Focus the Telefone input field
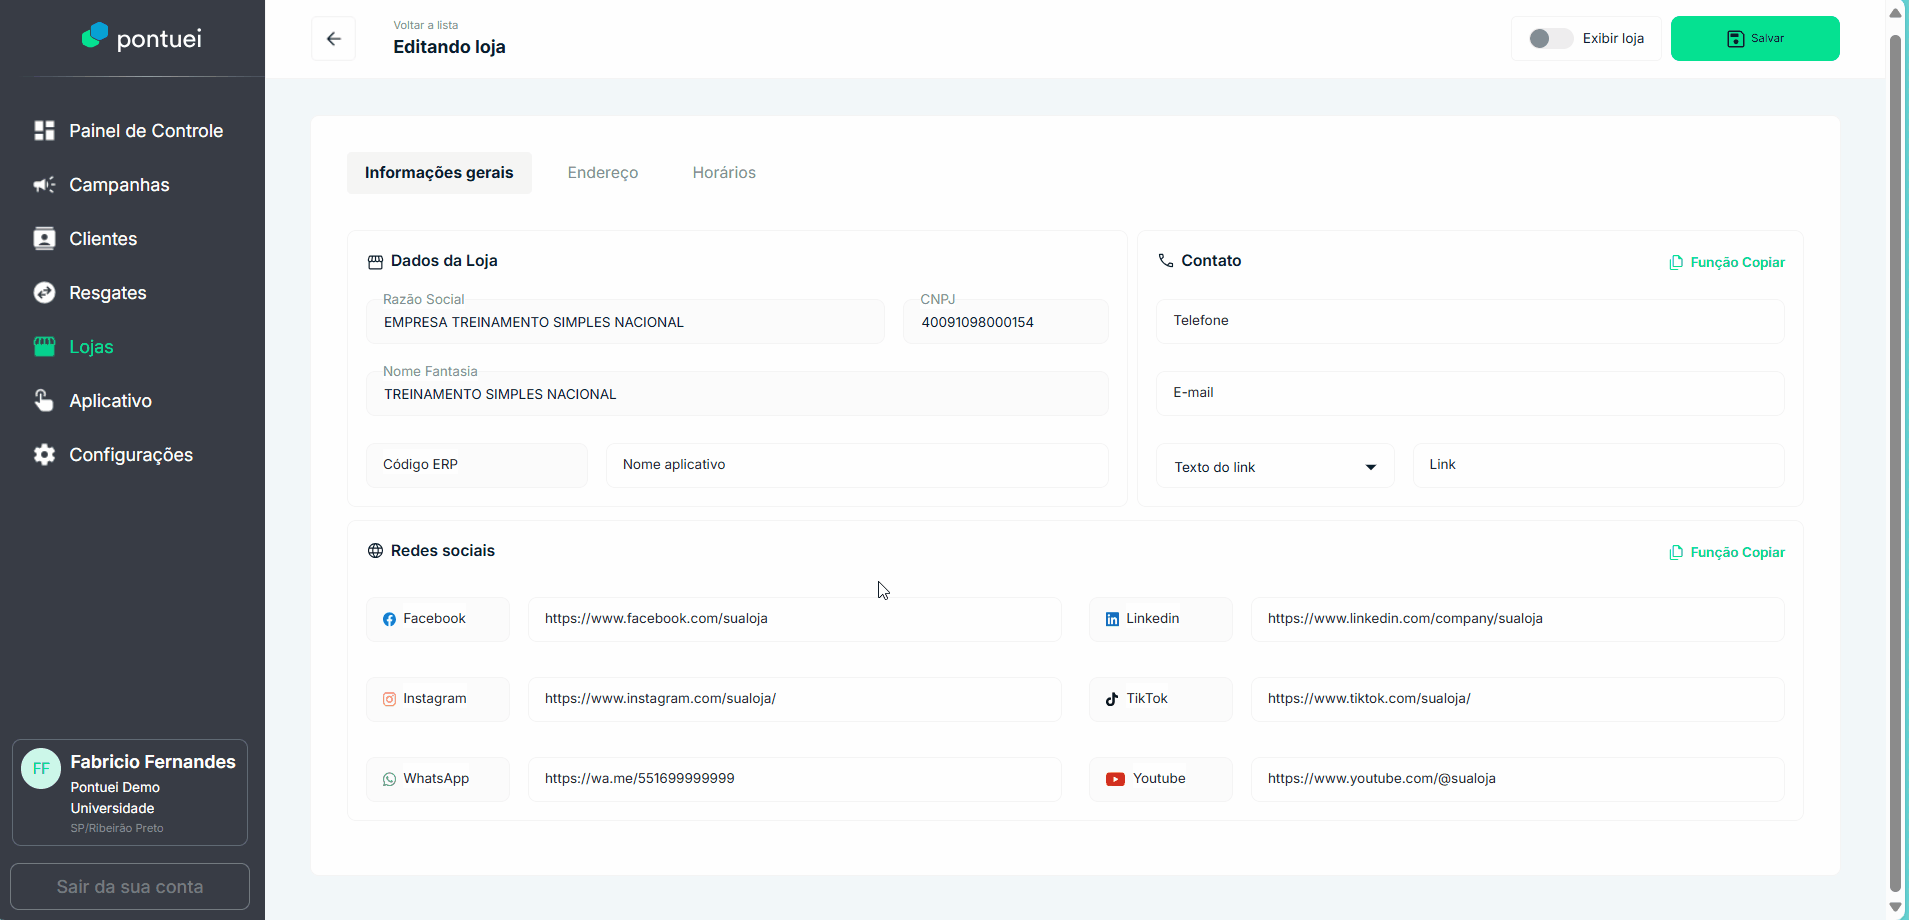This screenshot has width=1909, height=920. click(1470, 321)
